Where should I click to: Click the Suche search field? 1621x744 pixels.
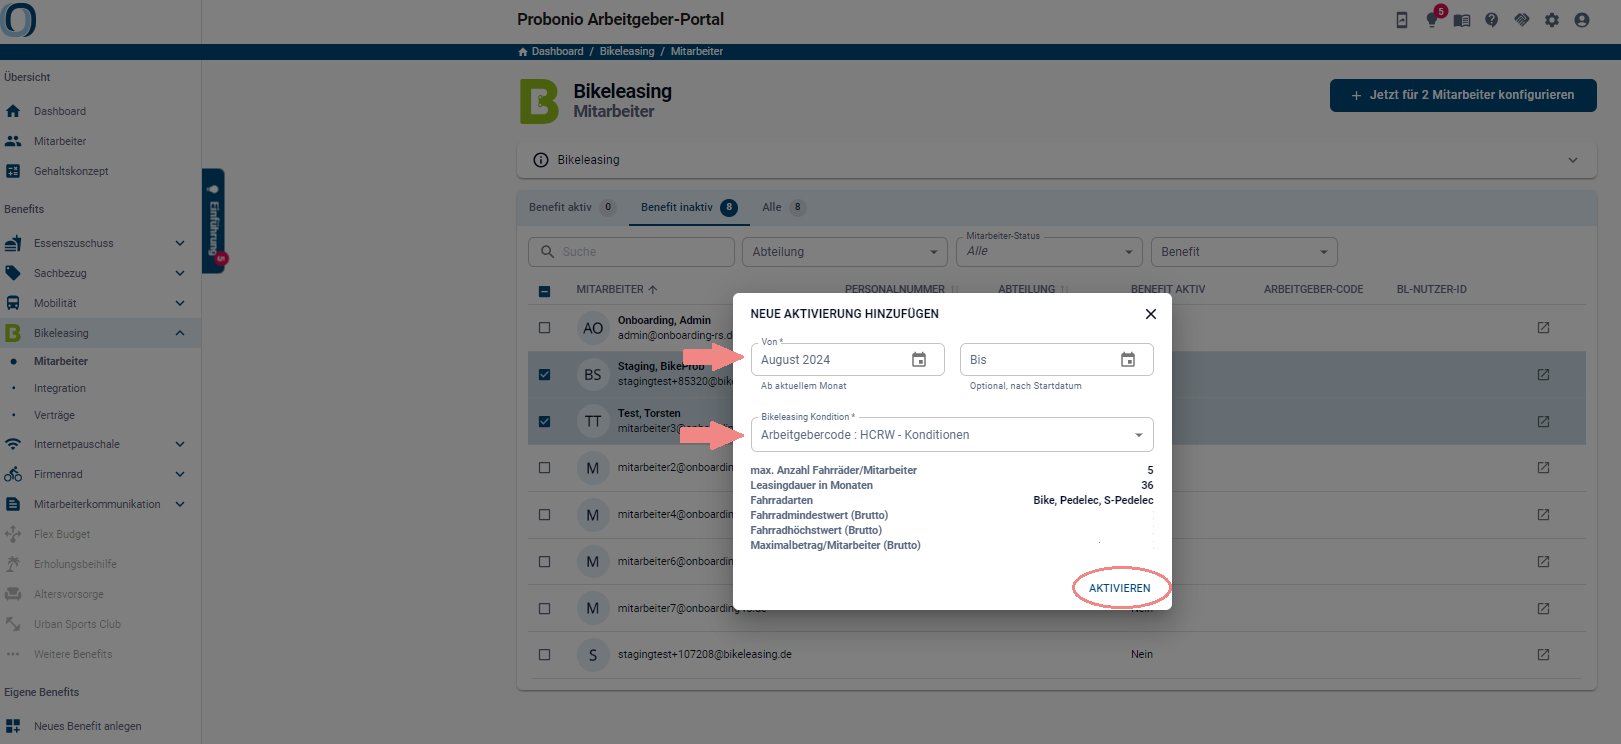click(631, 252)
